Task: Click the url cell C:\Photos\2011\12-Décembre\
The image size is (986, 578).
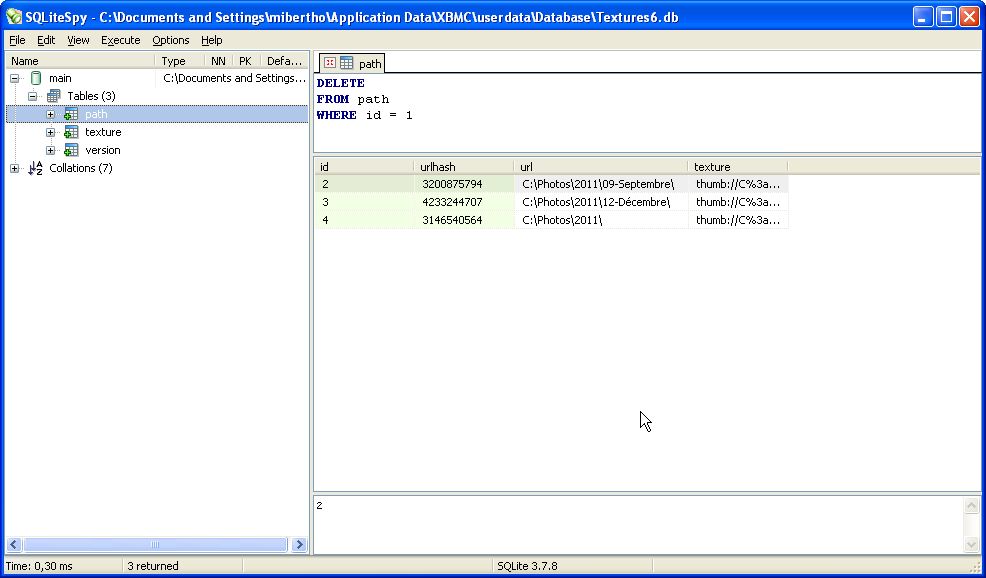Action: pyautogui.click(x=601, y=203)
